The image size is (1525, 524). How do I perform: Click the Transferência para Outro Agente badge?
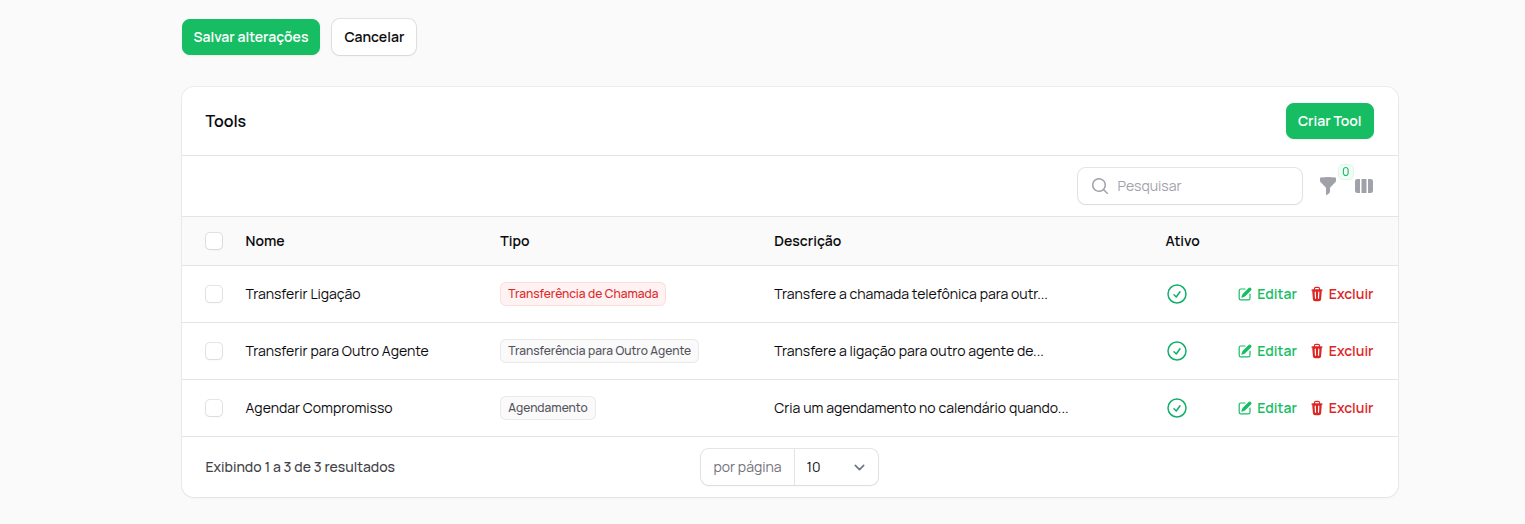pos(599,351)
